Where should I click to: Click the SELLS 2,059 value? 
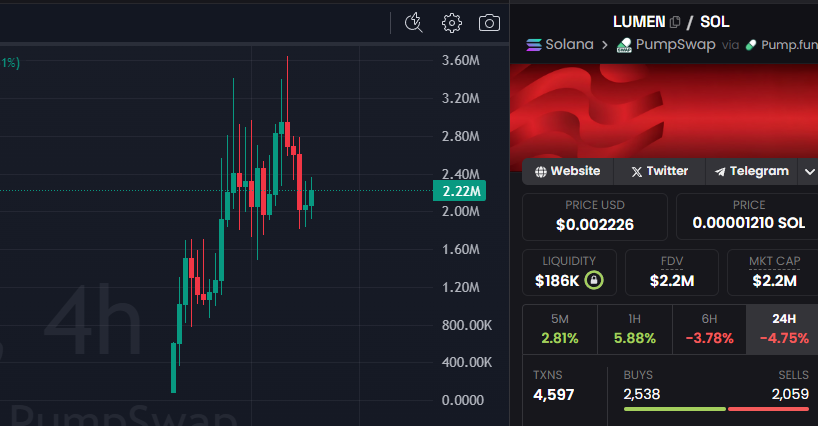click(x=790, y=394)
